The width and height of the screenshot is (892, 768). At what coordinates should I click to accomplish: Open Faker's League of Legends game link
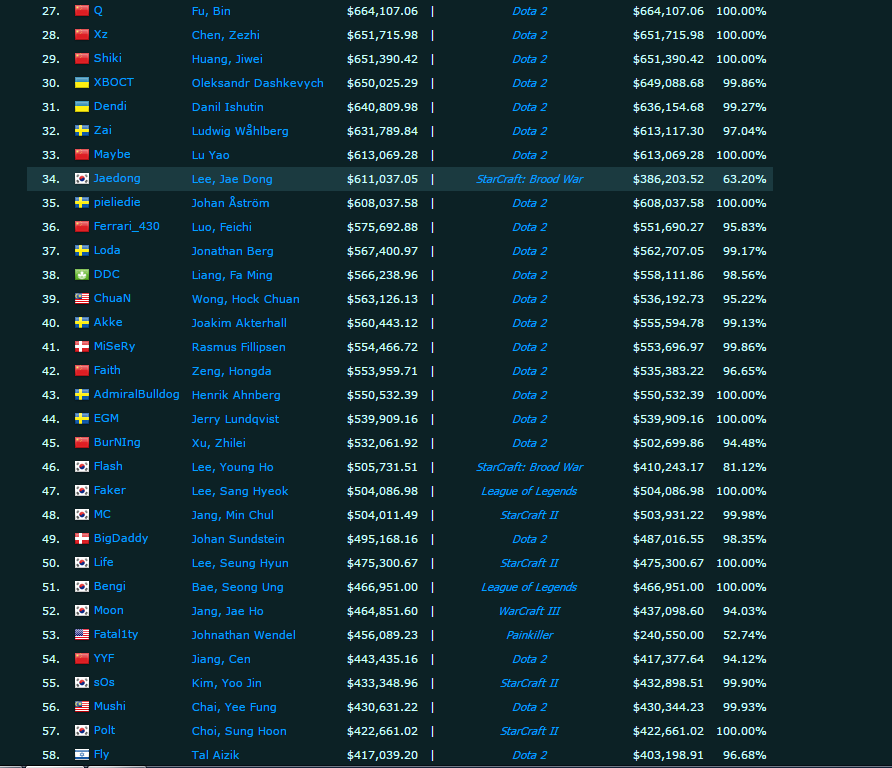[529, 491]
